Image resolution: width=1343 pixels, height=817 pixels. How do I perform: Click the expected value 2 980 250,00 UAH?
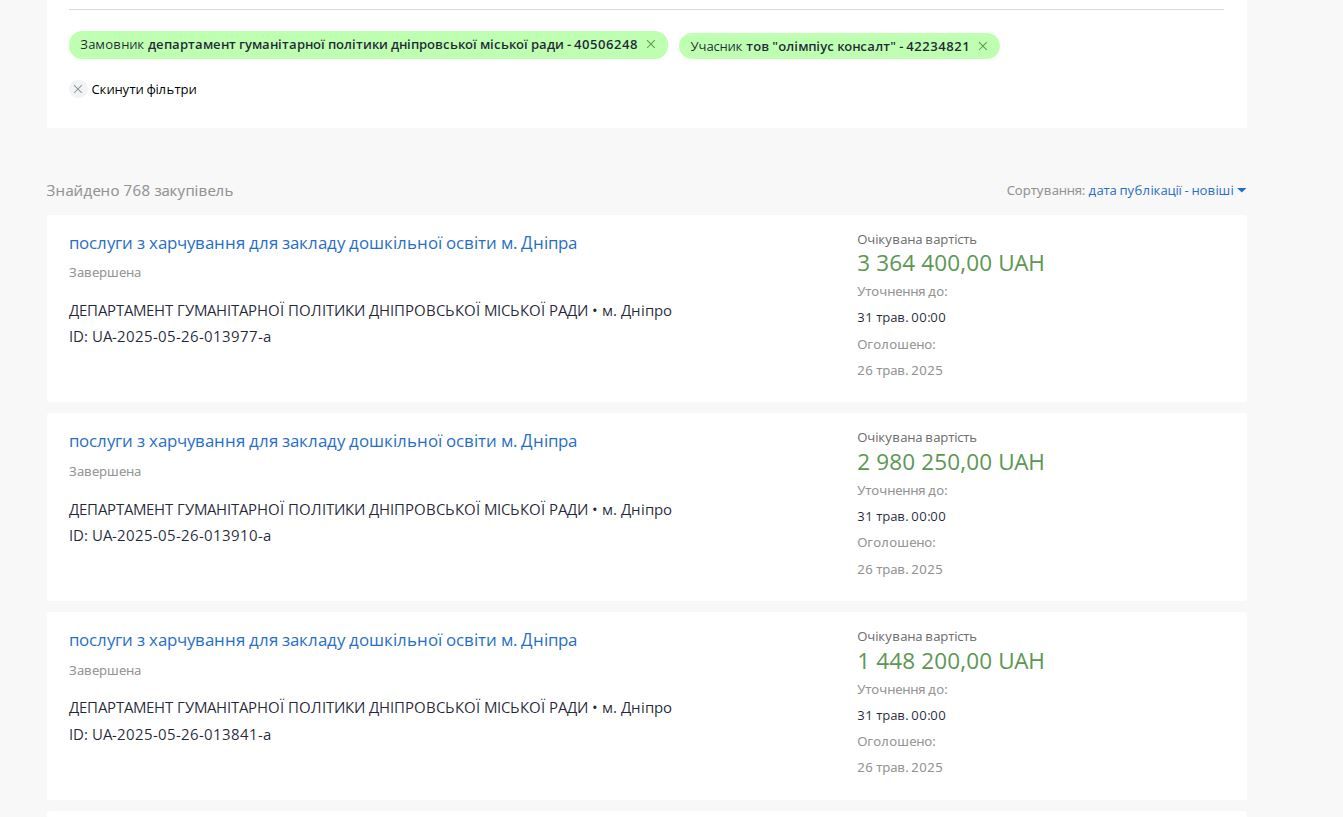[x=950, y=463]
